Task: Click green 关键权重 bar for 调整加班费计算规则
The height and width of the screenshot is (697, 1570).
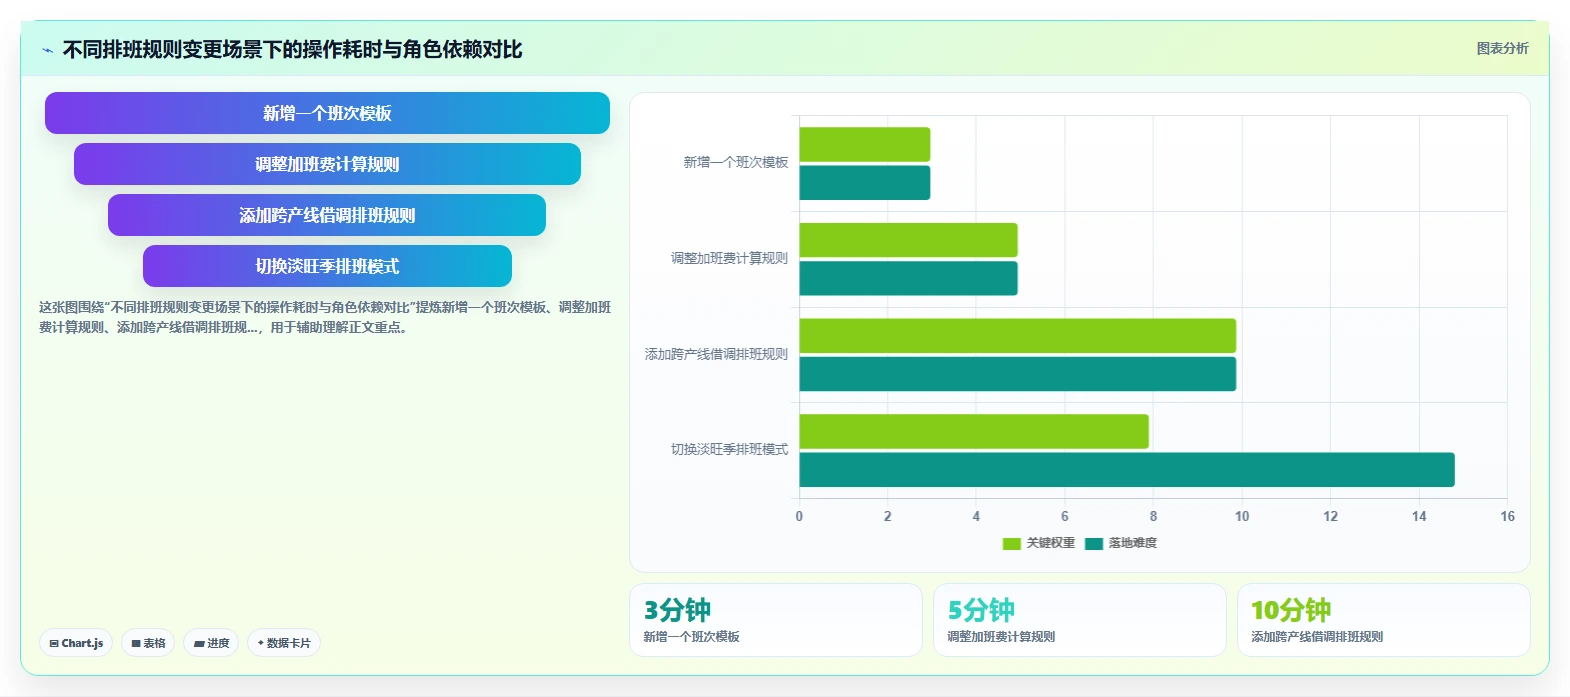Action: [x=908, y=240]
